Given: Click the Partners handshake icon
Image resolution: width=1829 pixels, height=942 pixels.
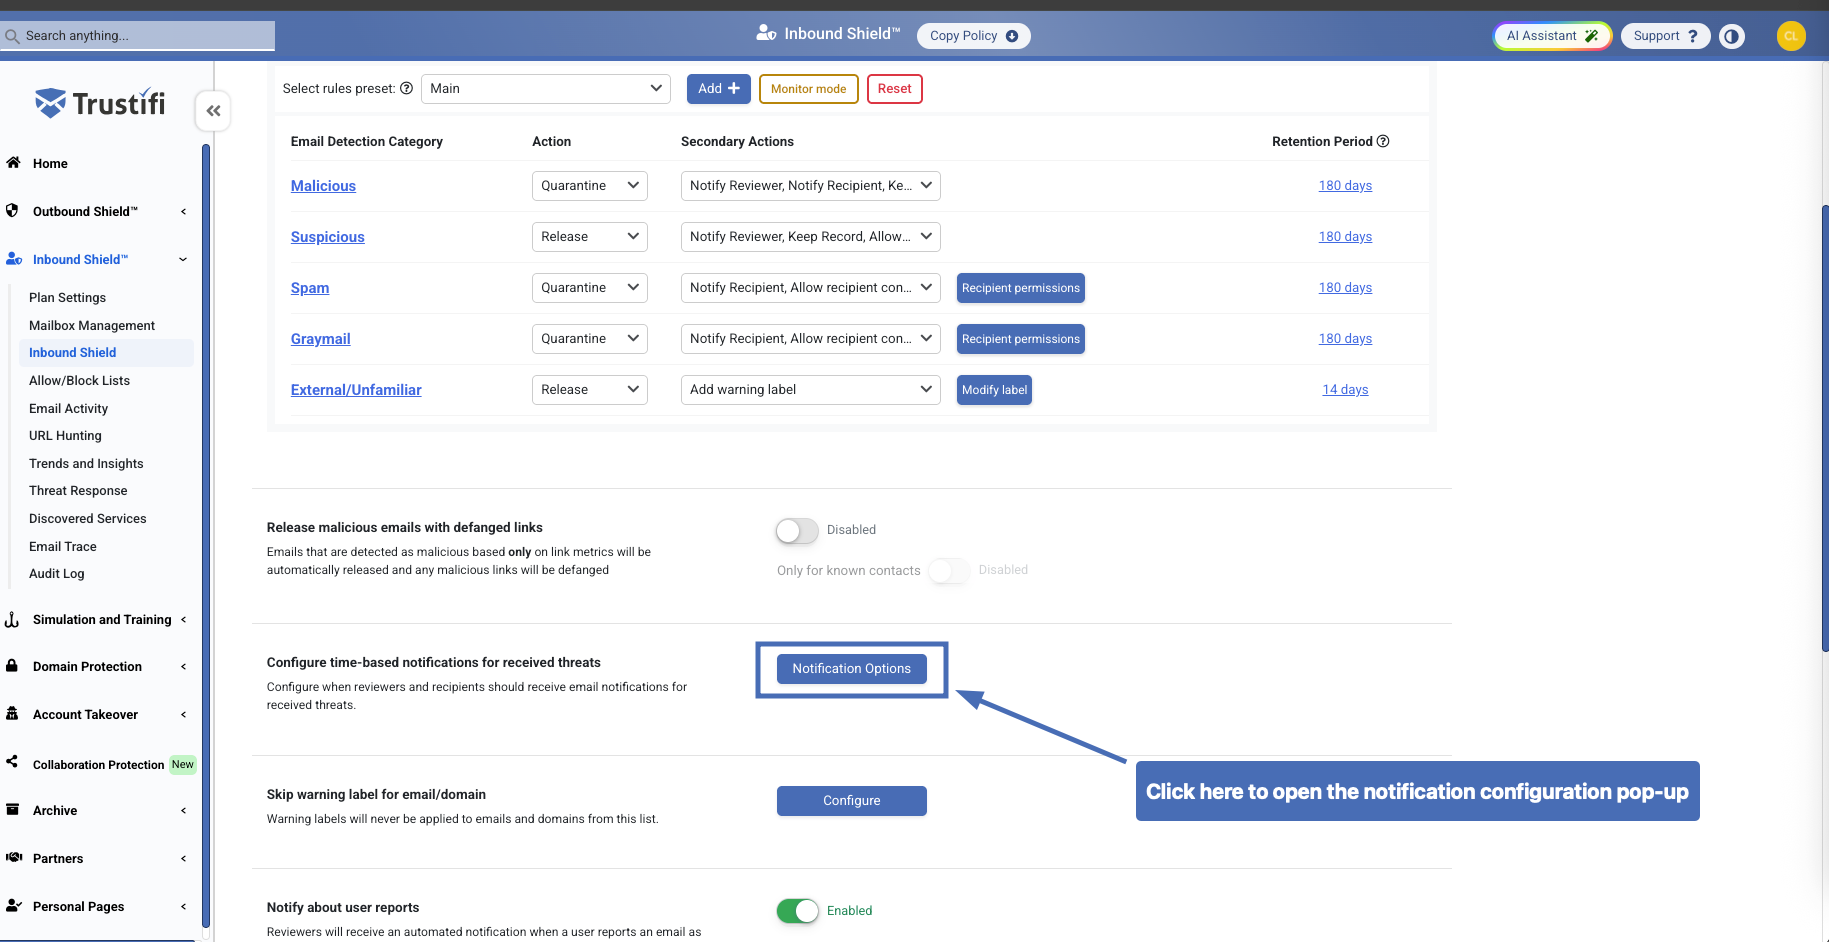Looking at the screenshot, I should point(13,858).
